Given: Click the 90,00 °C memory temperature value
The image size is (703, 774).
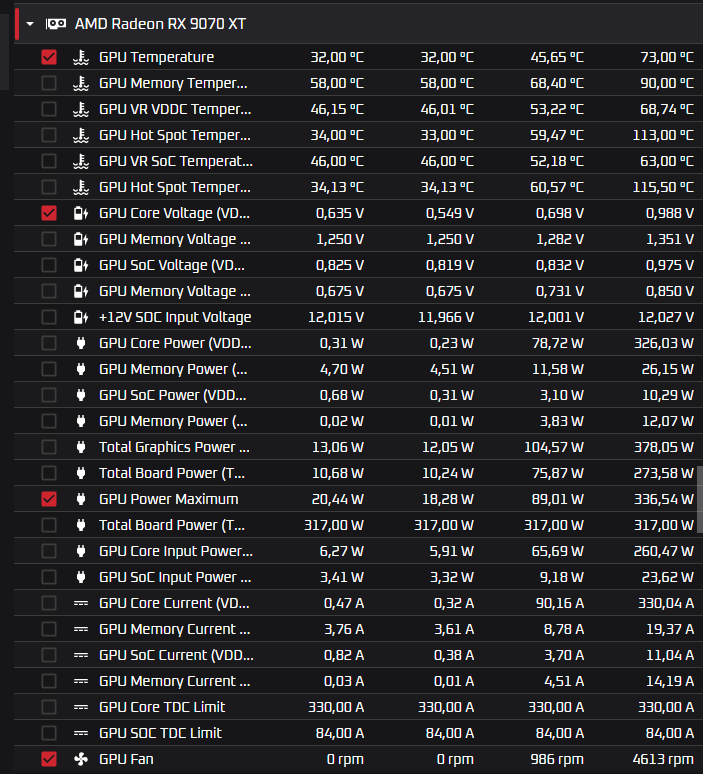Looking at the screenshot, I should pyautogui.click(x=667, y=83).
